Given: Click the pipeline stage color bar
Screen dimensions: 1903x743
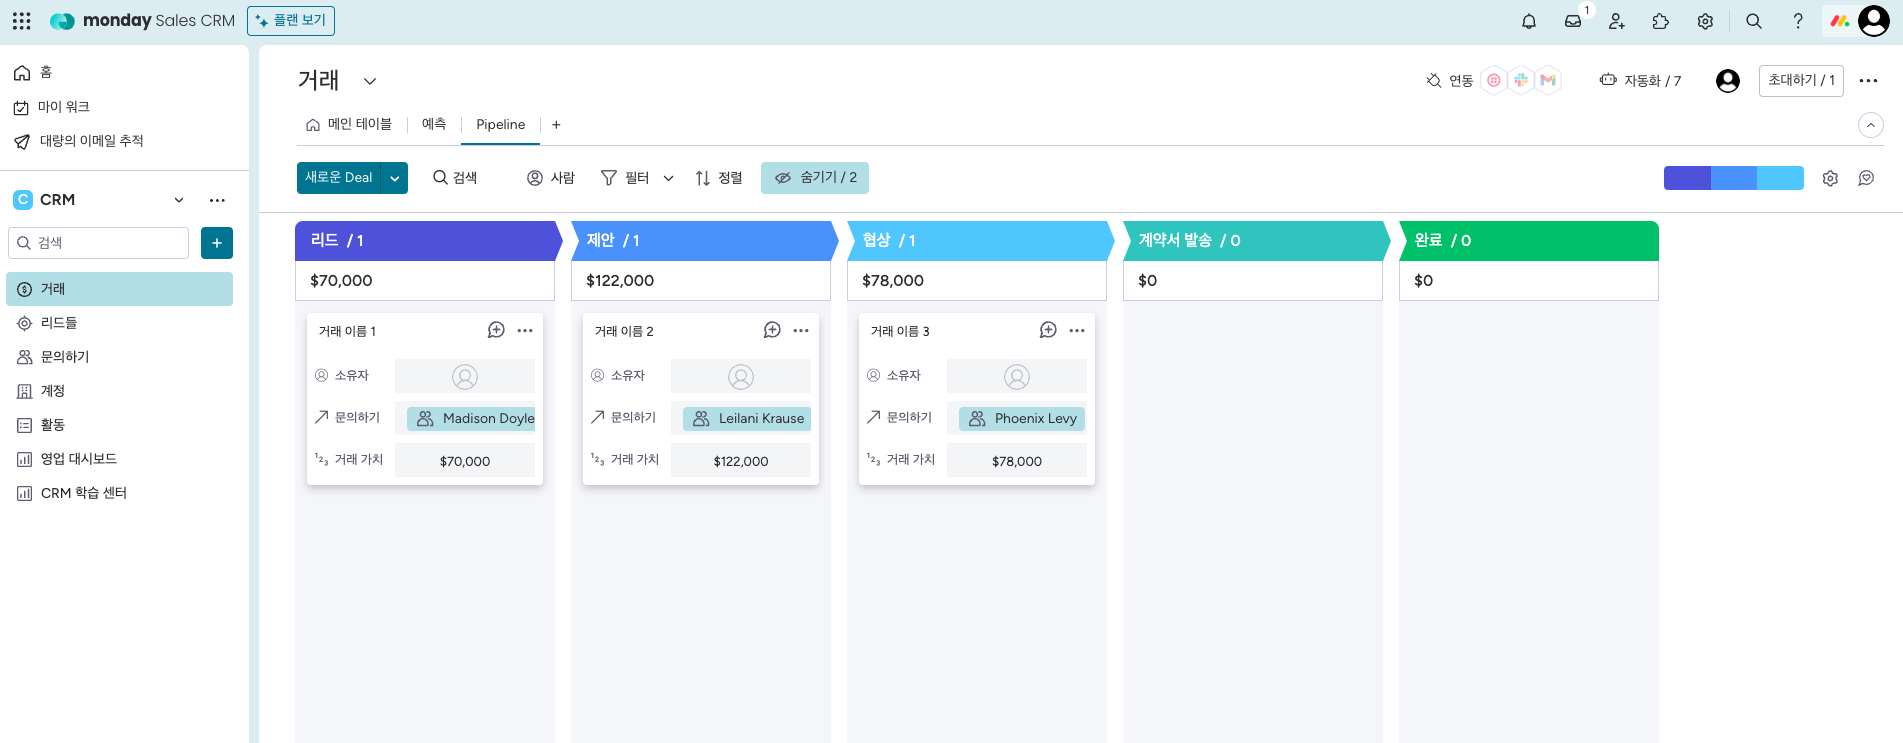Looking at the screenshot, I should coord(1733,178).
